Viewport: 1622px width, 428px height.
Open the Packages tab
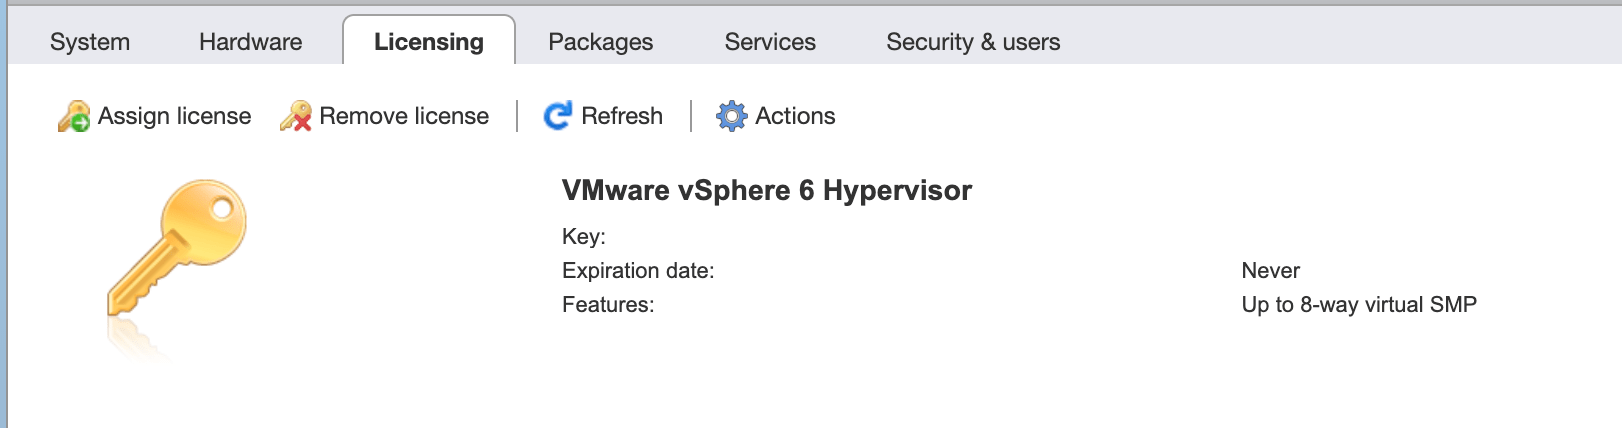click(600, 42)
